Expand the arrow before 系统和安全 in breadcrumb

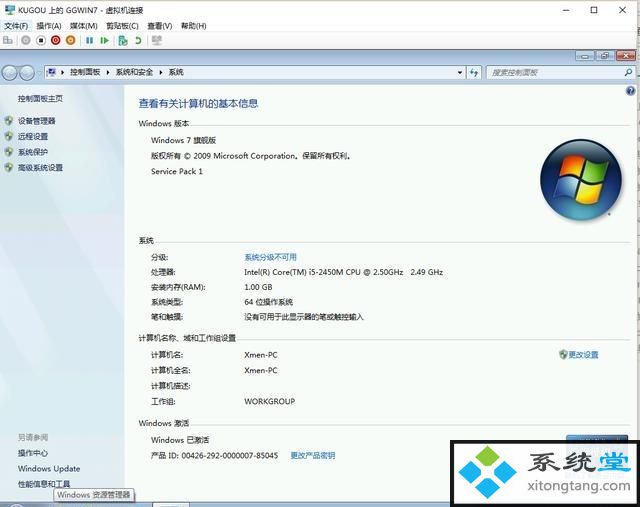point(108,72)
